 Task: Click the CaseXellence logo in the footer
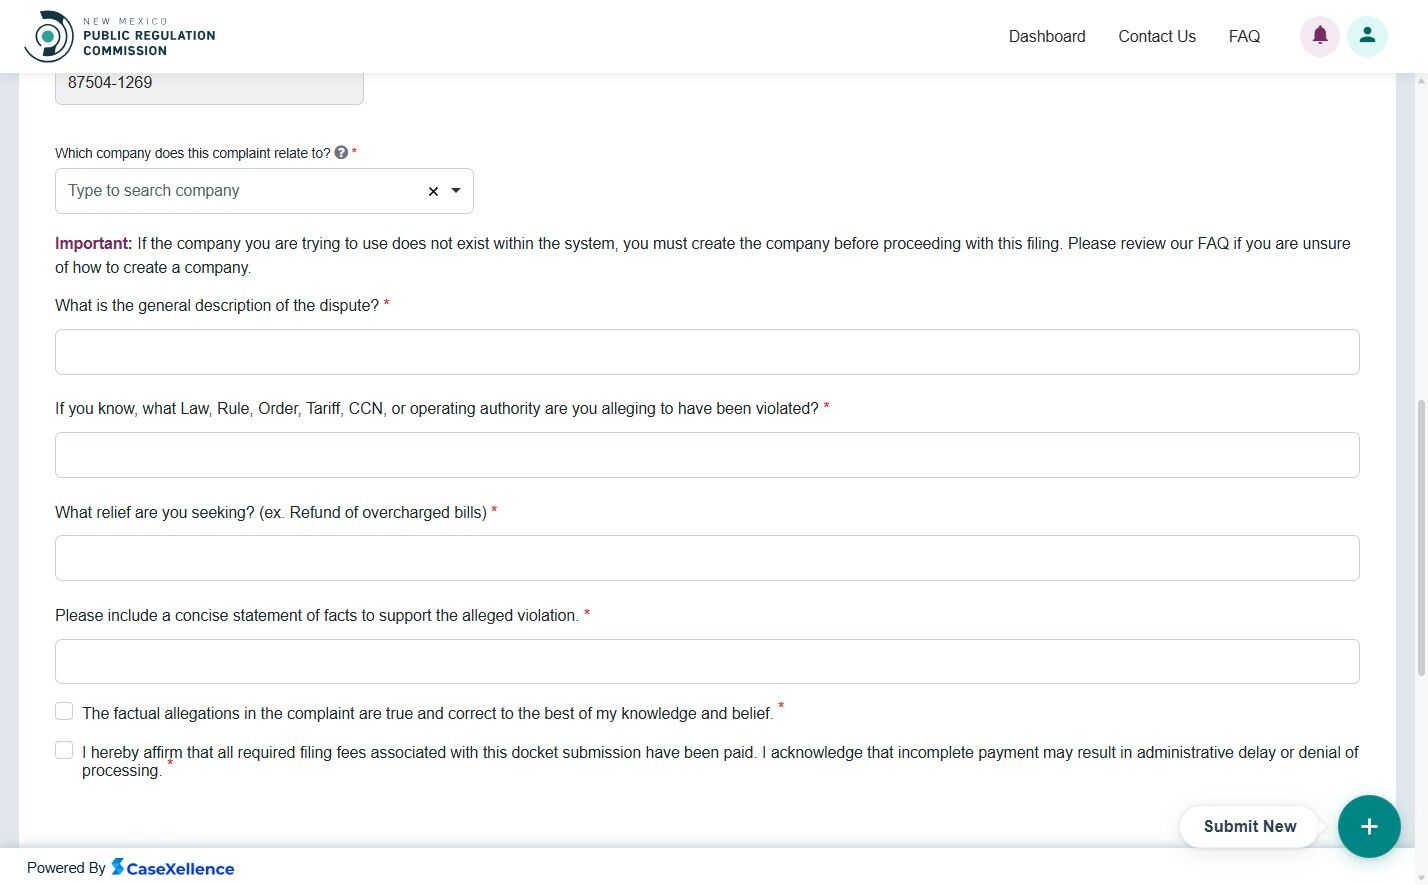pyautogui.click(x=173, y=867)
